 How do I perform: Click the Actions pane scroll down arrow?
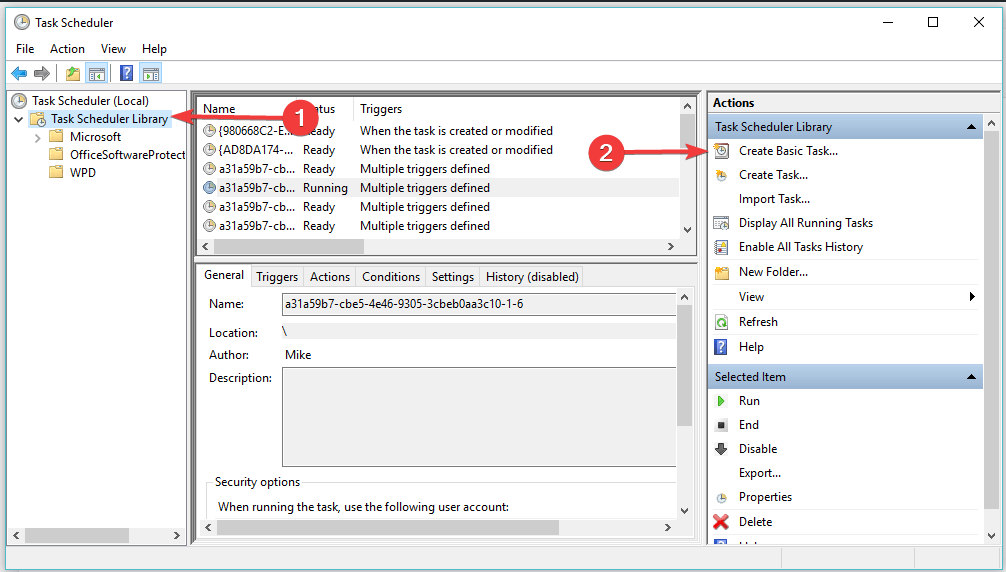991,535
